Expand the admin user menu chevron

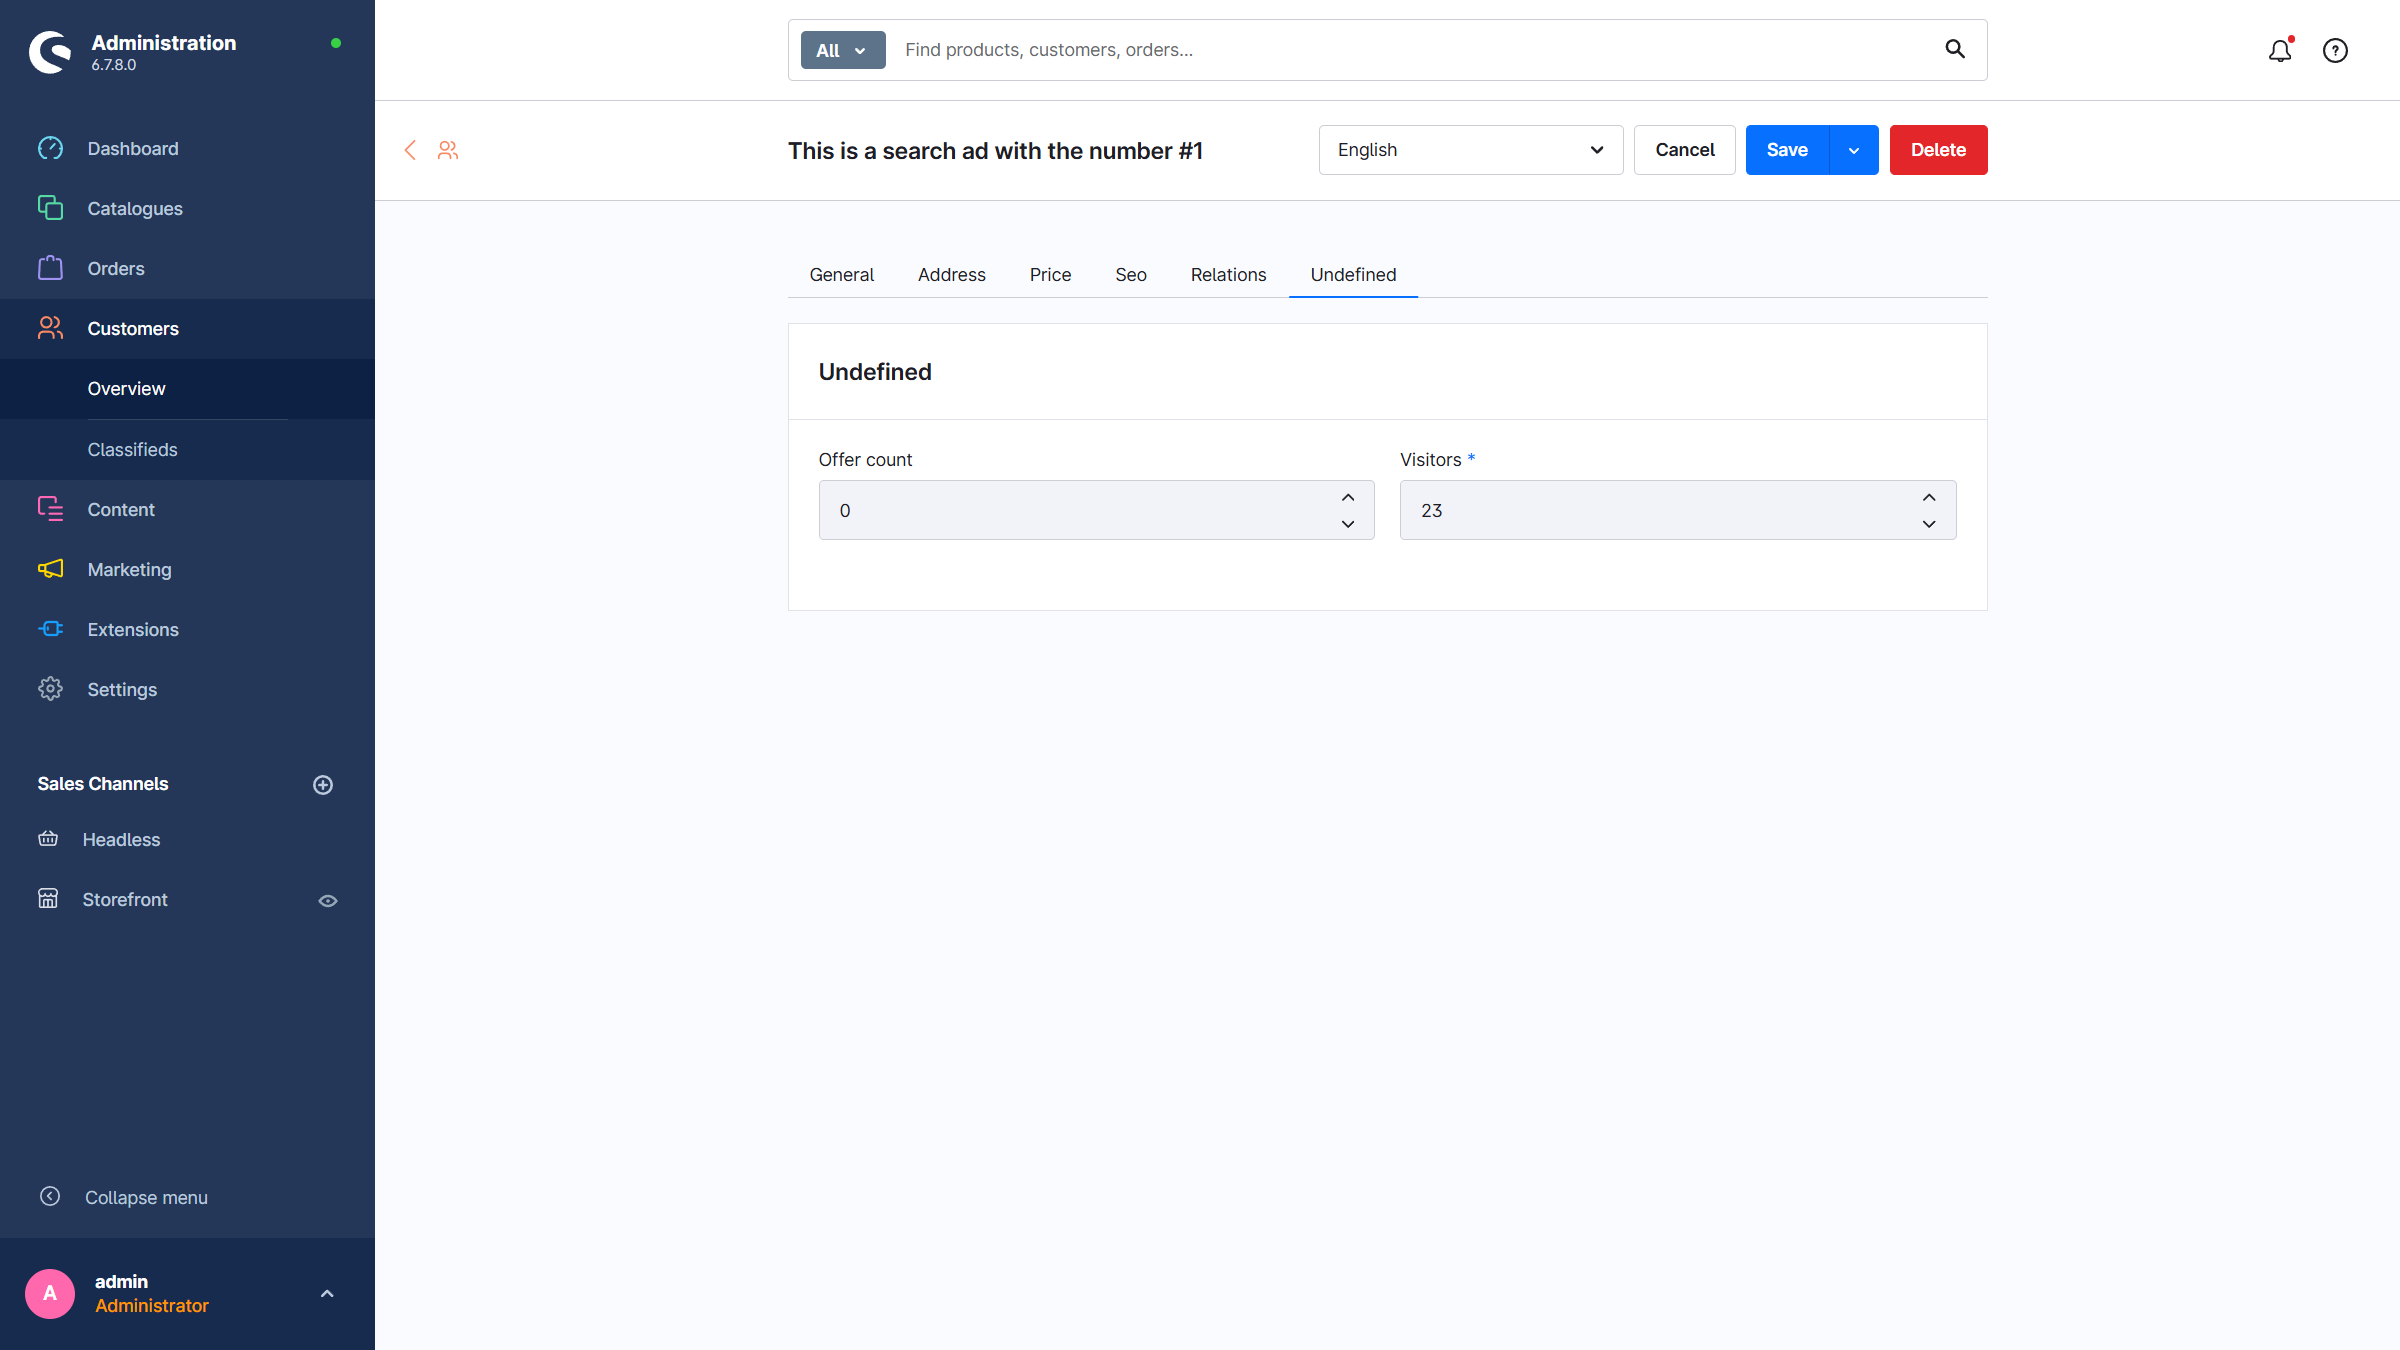[x=327, y=1293]
